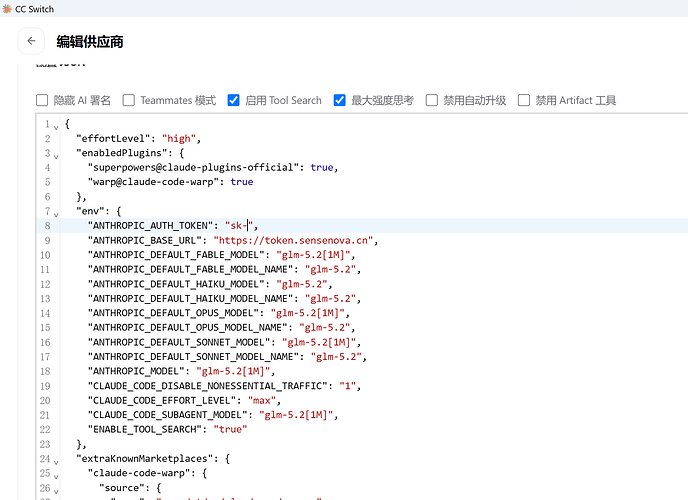Click the ANTHROPIC_DEFAULT_HAIKU_MODEL_NAME key
Viewport: 688px width, 500px height.
click(x=190, y=299)
